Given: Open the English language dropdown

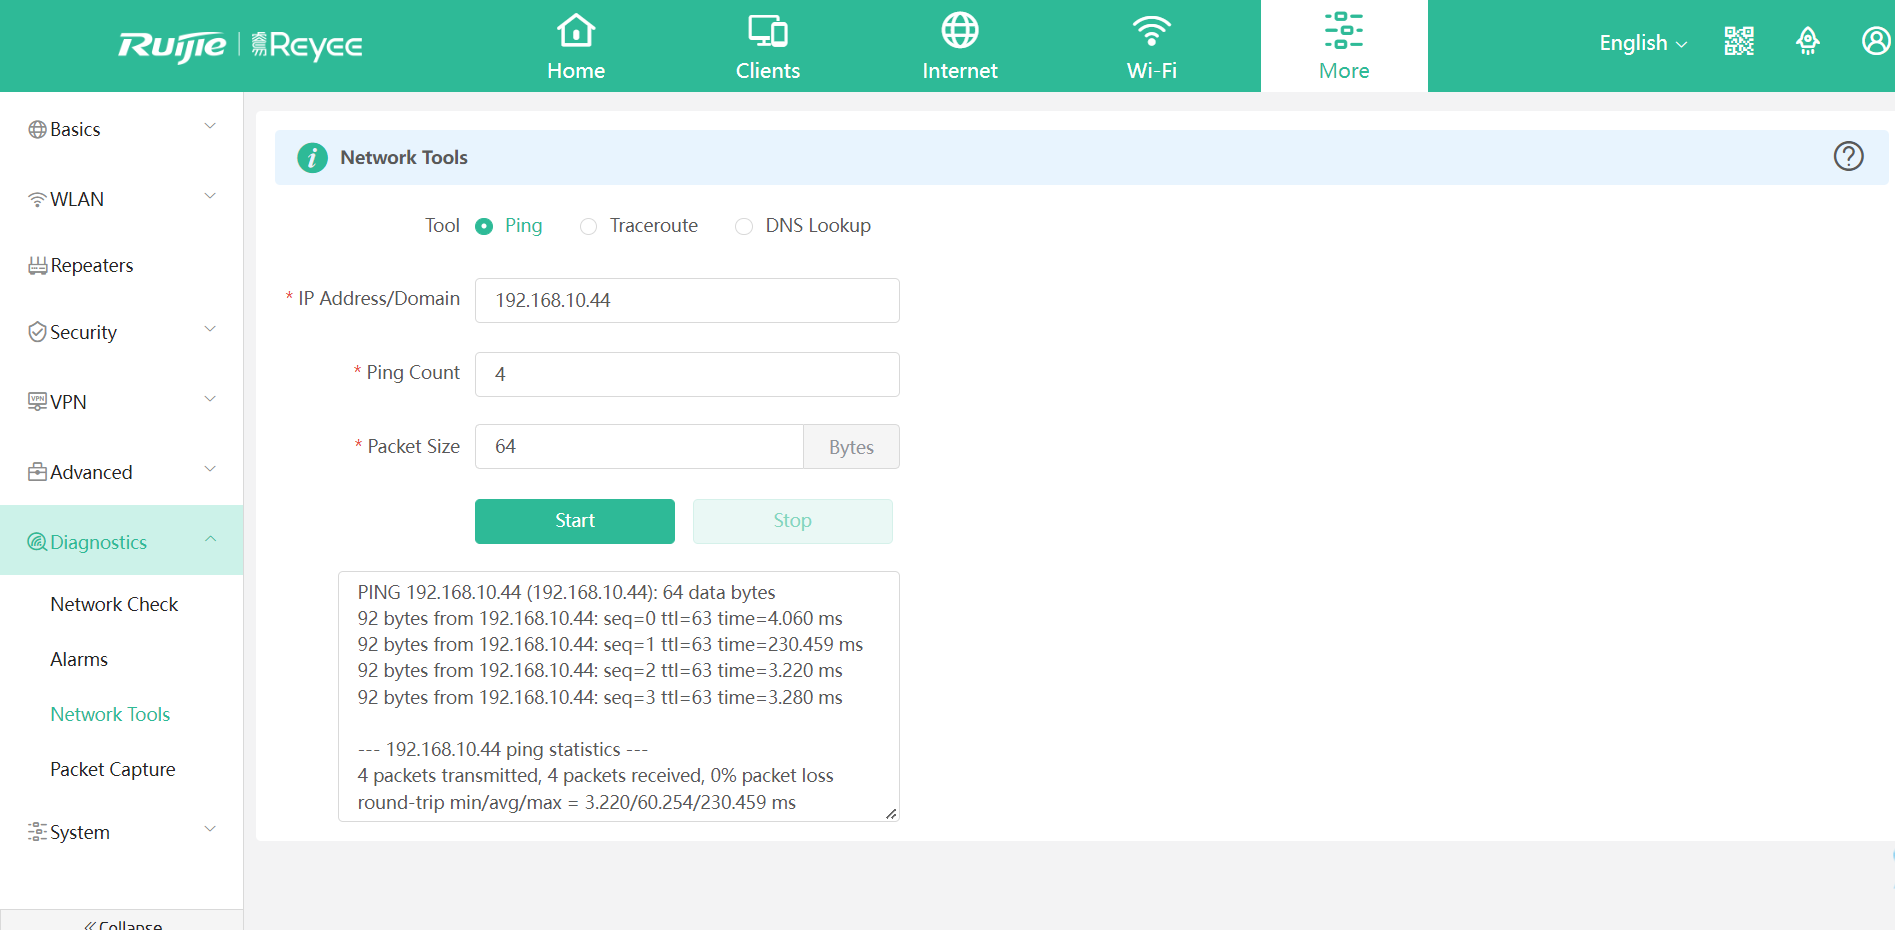Looking at the screenshot, I should (1642, 43).
